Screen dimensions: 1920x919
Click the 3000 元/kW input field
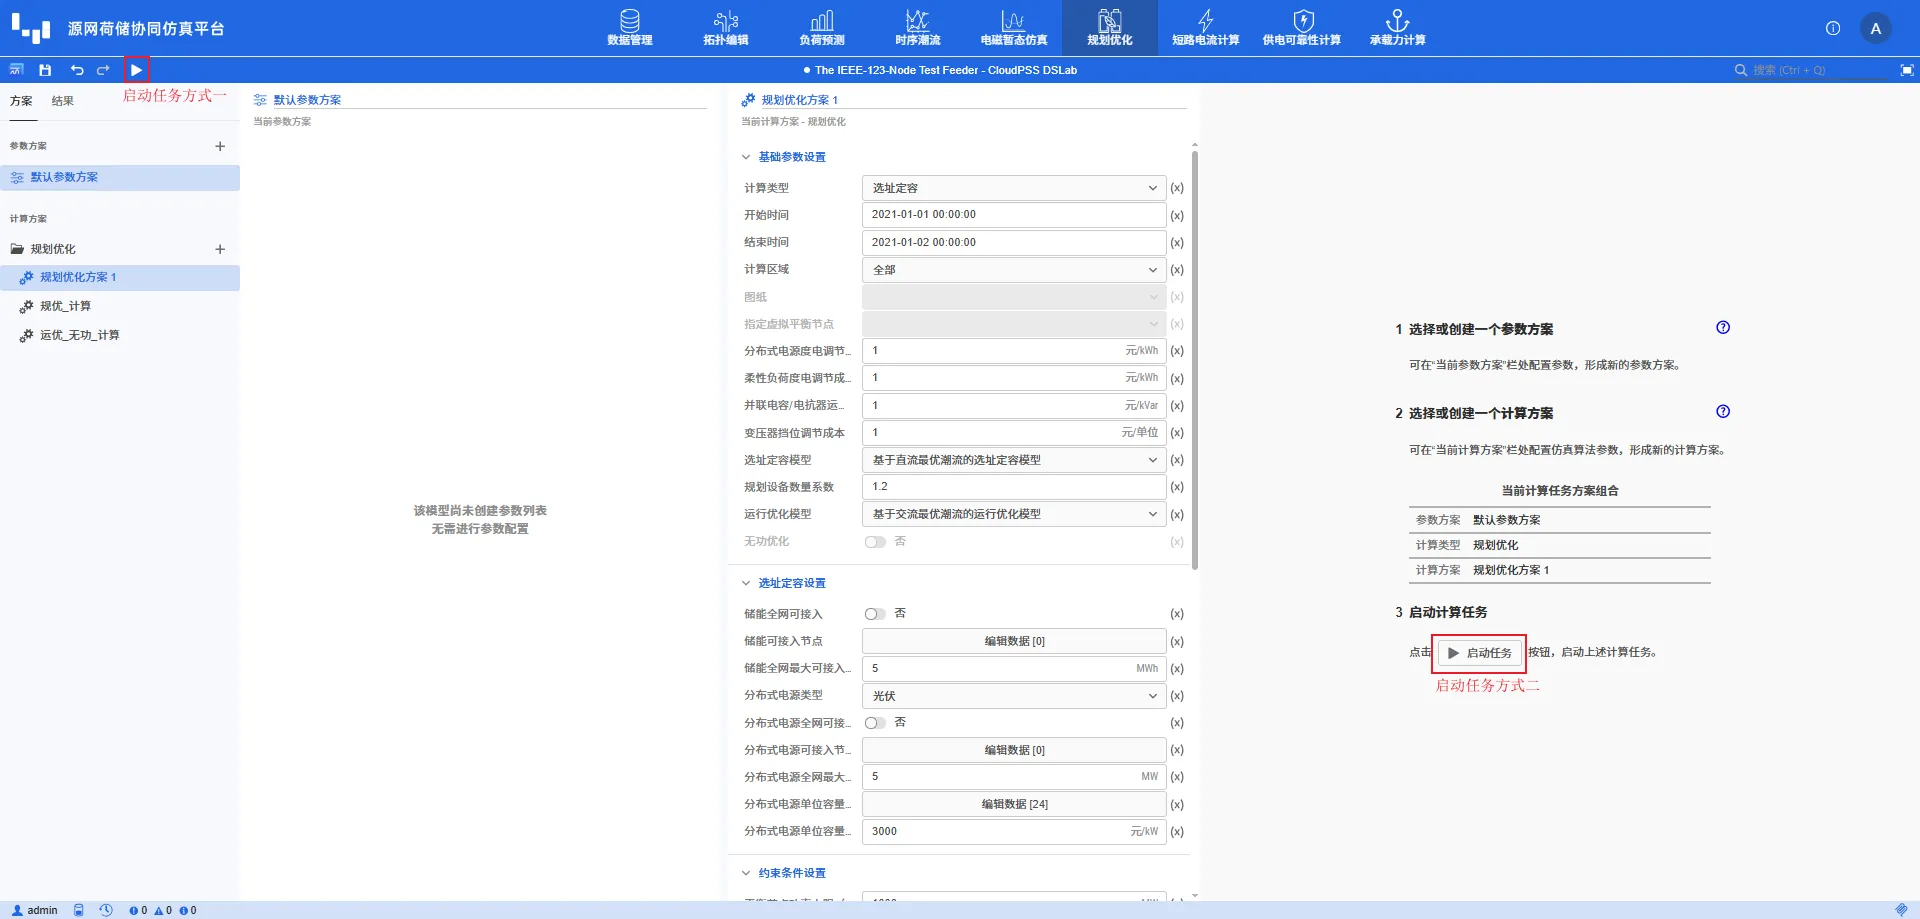click(x=1014, y=831)
